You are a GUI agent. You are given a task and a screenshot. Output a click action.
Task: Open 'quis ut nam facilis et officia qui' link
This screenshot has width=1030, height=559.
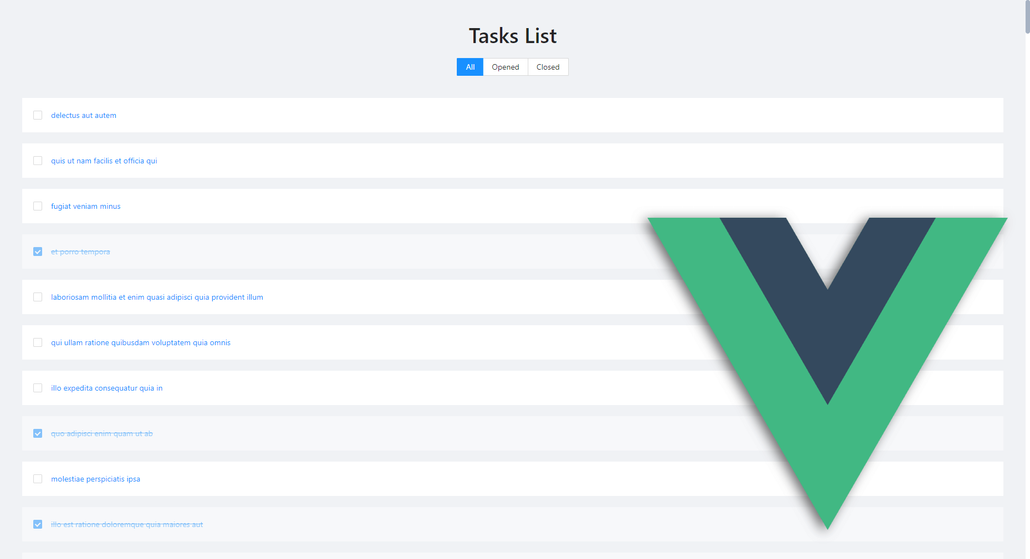[x=104, y=161]
